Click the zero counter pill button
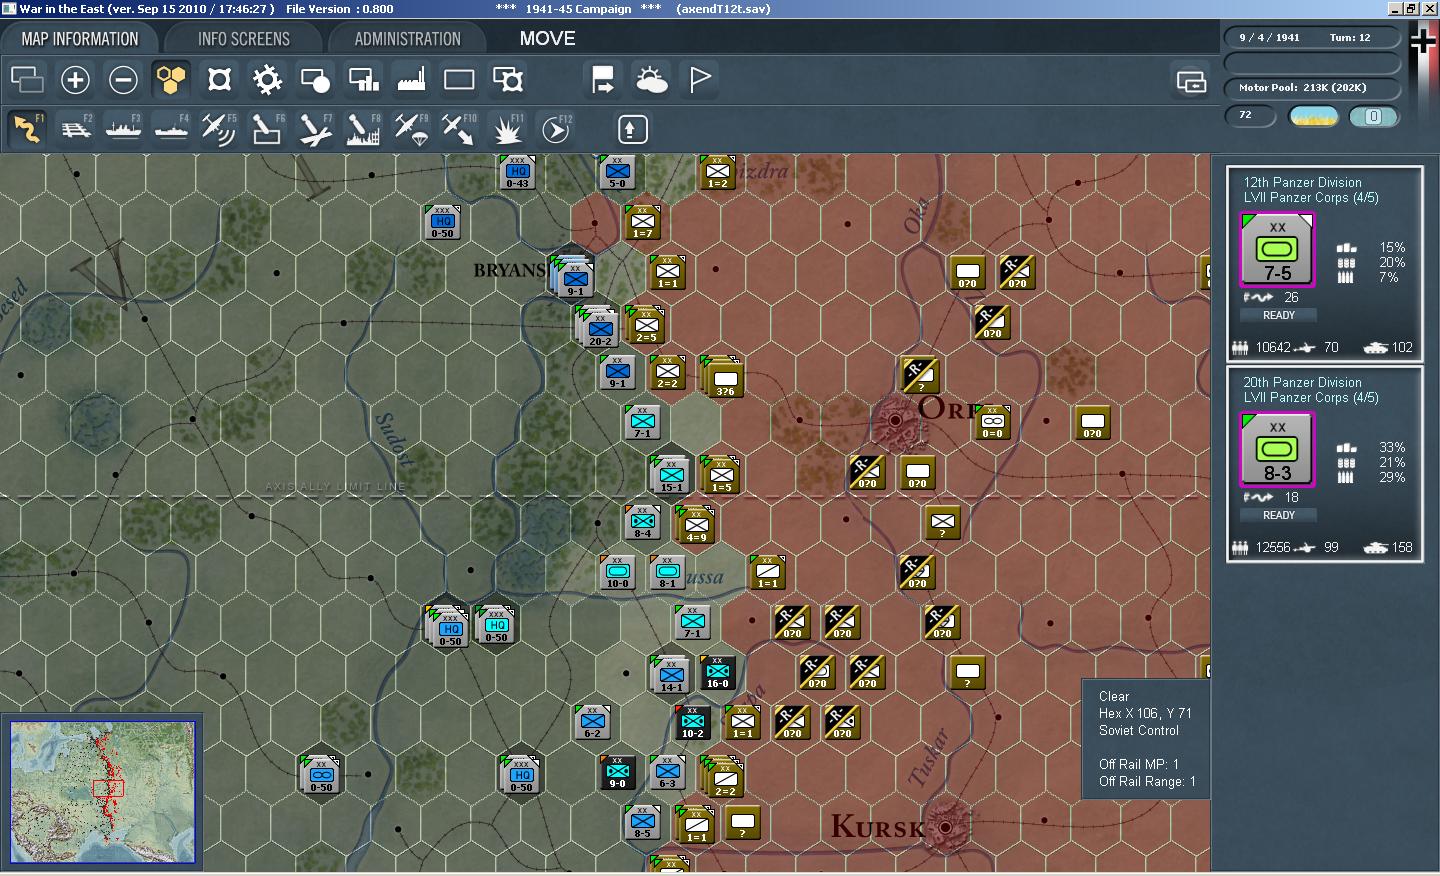 click(x=1373, y=116)
